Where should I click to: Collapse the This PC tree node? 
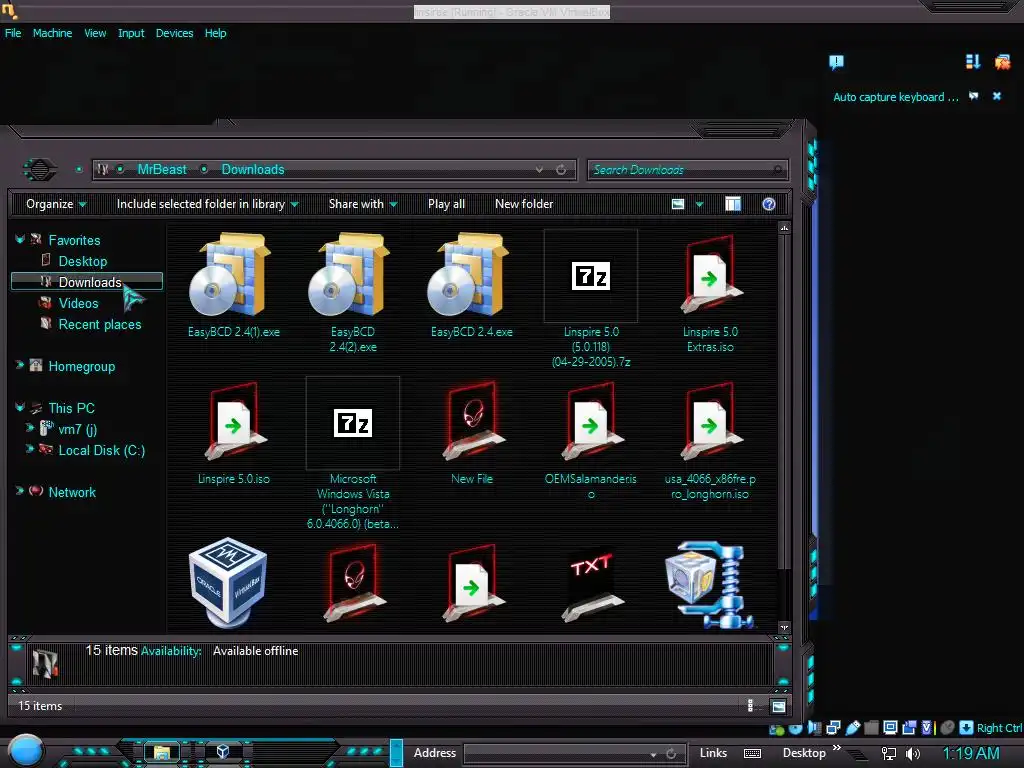[x=20, y=408]
